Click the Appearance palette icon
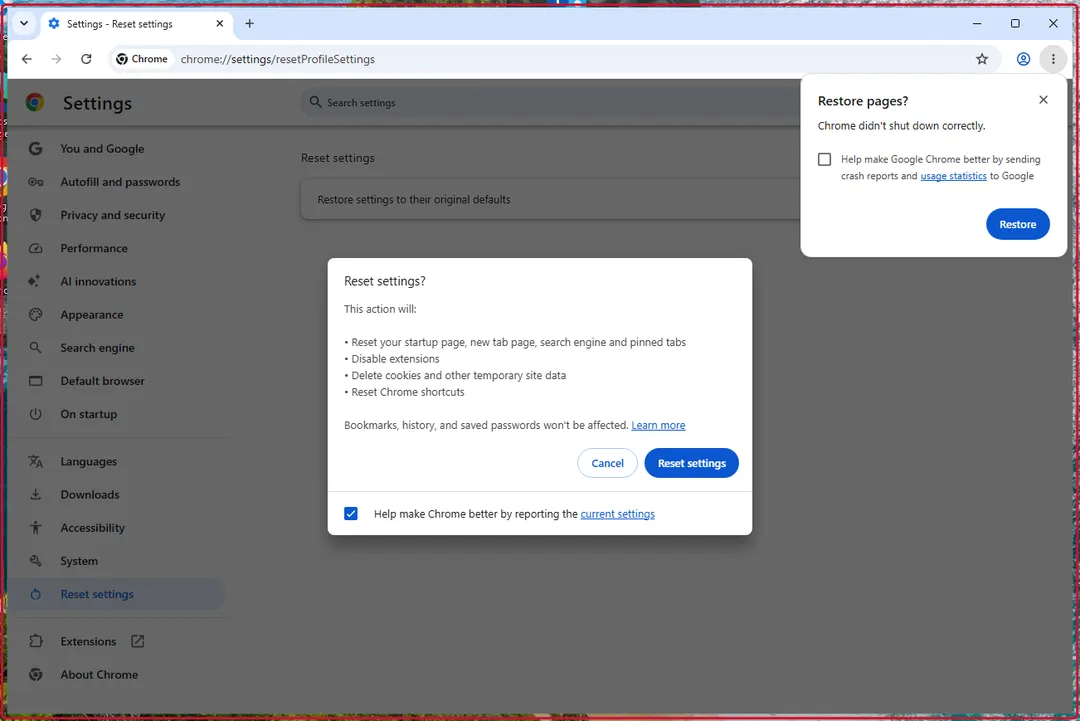The width and height of the screenshot is (1080, 721). point(35,315)
